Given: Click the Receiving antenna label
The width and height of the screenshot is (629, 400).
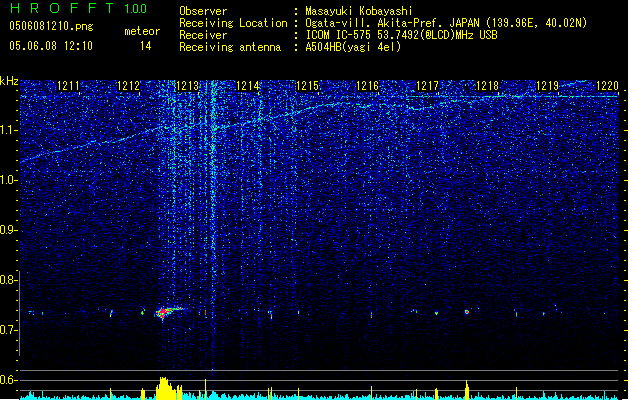Looking at the screenshot, I should pyautogui.click(x=230, y=47).
